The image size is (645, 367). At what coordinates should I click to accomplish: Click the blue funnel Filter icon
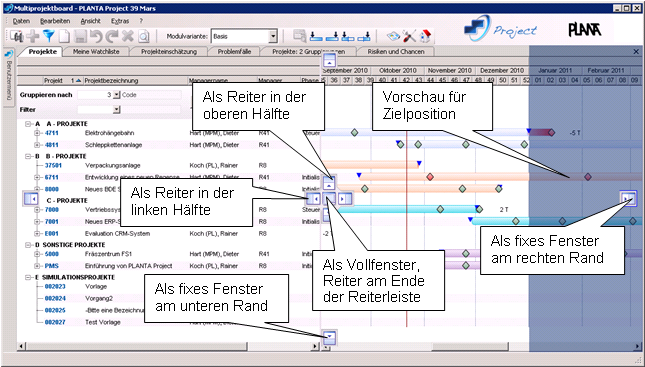pos(49,36)
